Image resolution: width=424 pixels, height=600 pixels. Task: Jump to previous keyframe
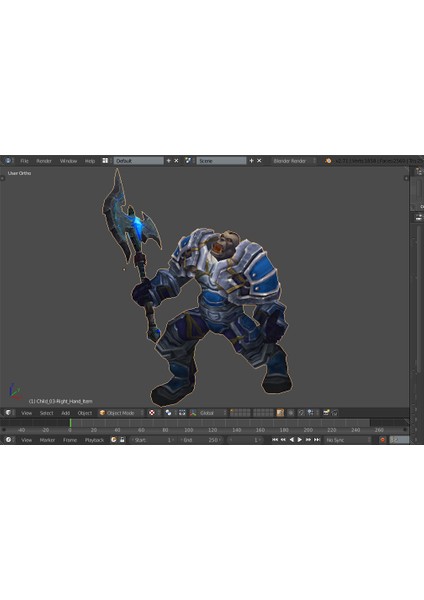283,440
